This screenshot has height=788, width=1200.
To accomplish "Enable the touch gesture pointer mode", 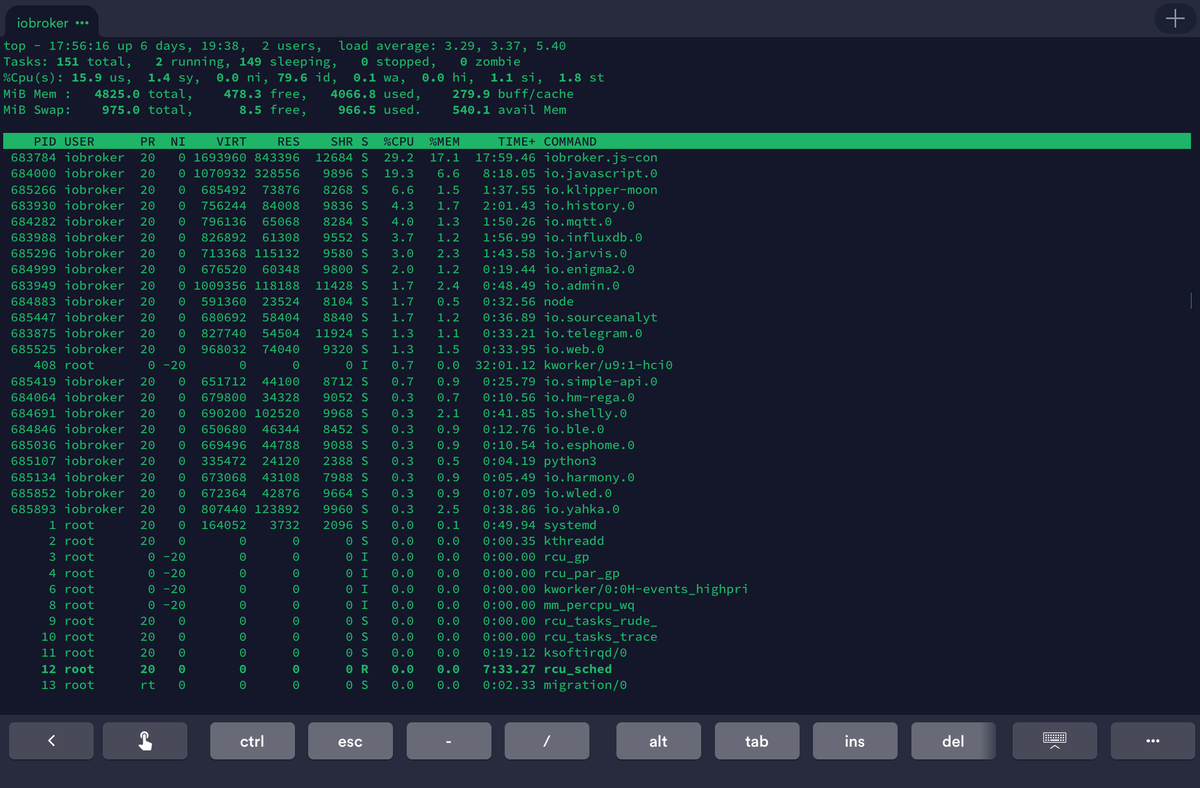I will pos(145,741).
